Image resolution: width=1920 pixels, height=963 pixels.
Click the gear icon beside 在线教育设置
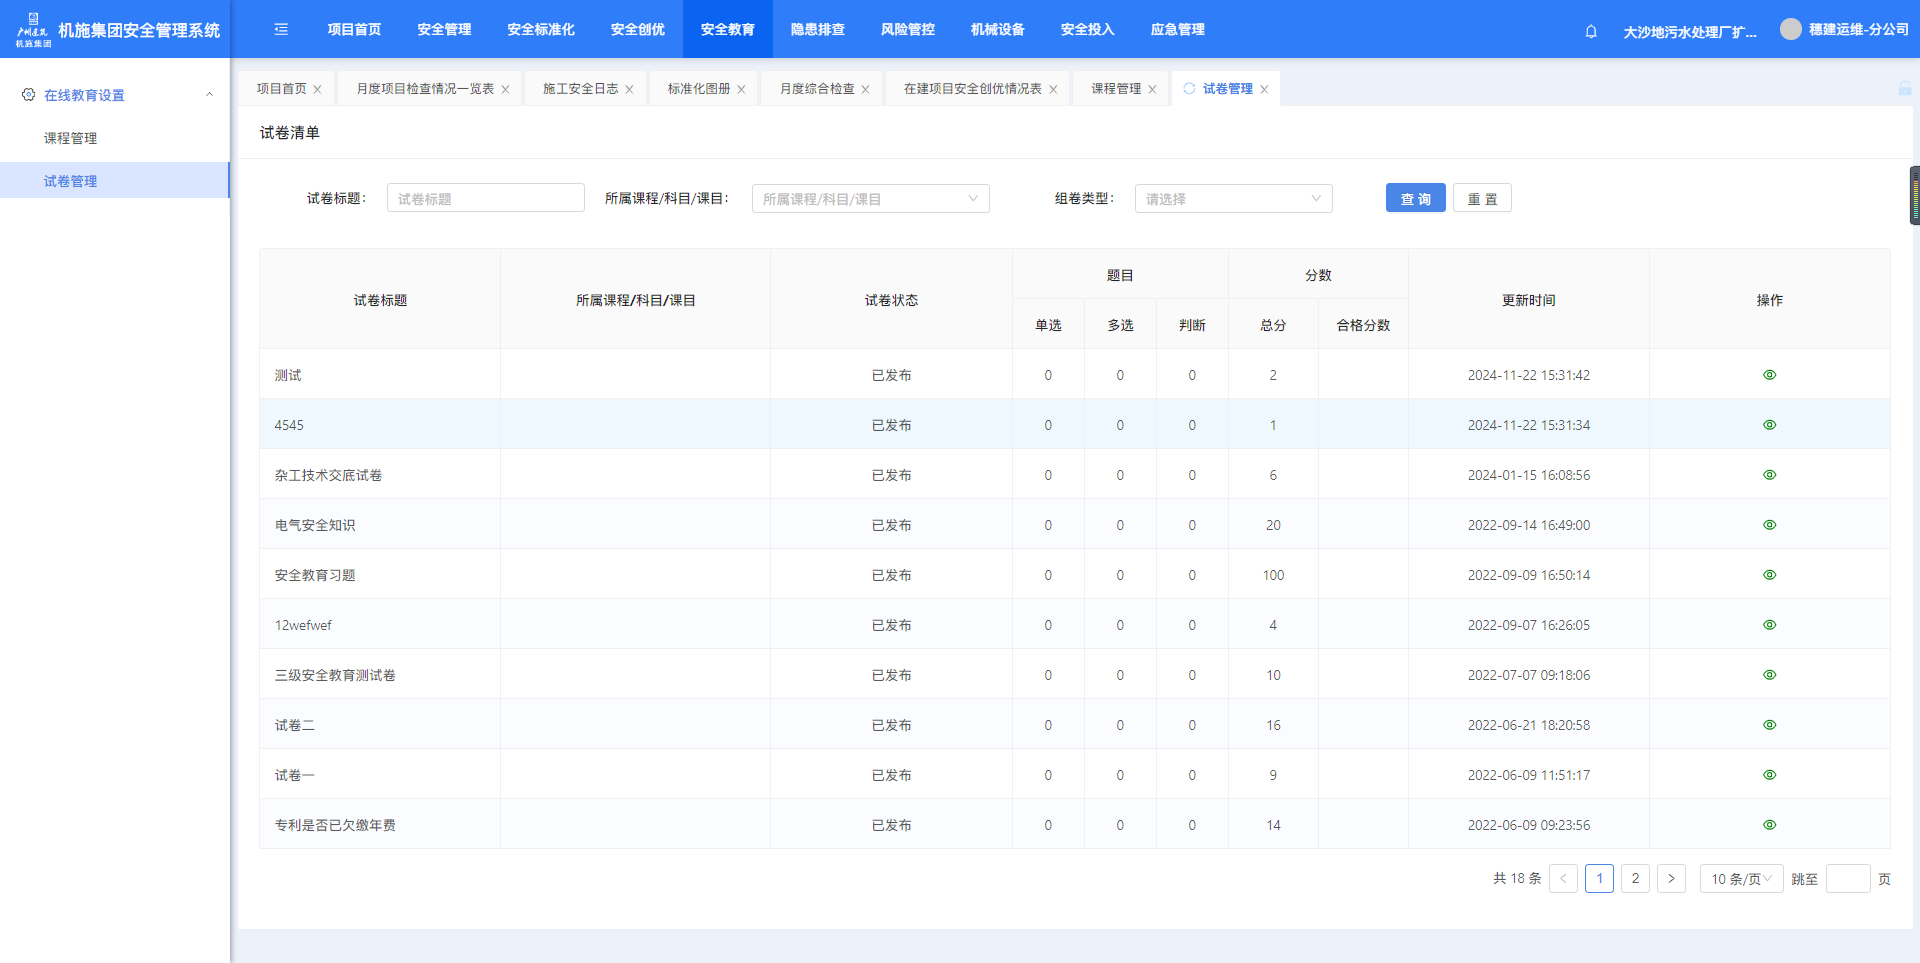(28, 95)
